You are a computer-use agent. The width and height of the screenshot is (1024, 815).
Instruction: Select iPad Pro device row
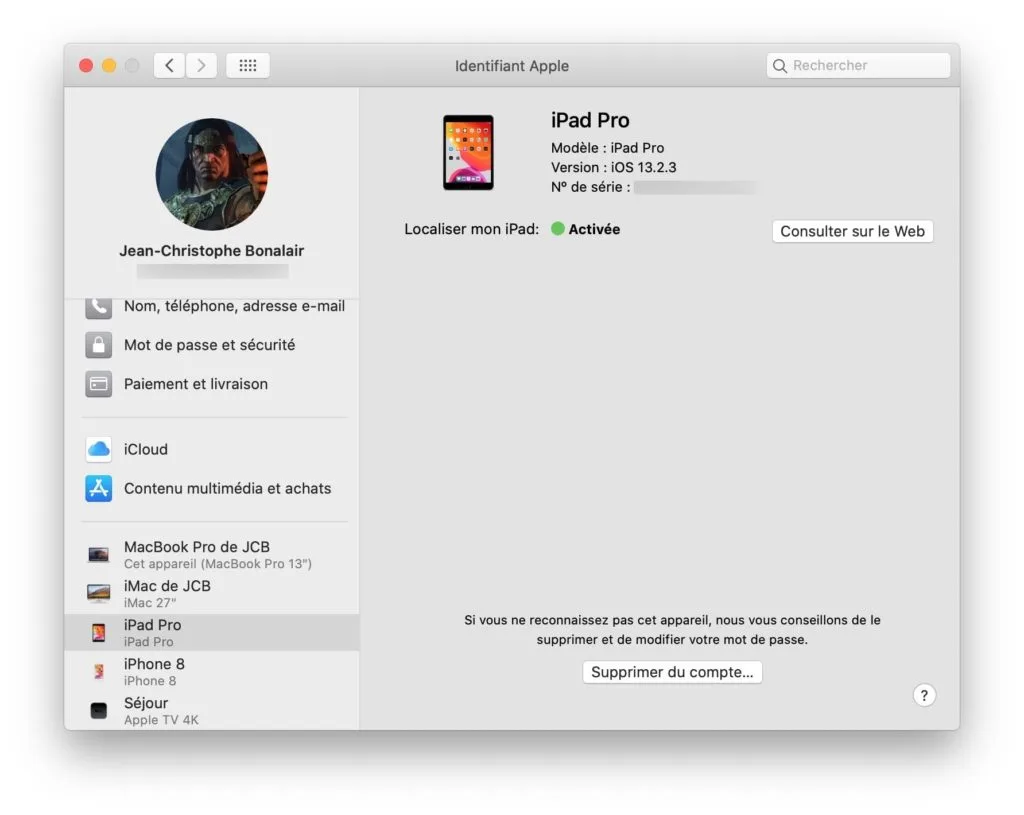212,632
